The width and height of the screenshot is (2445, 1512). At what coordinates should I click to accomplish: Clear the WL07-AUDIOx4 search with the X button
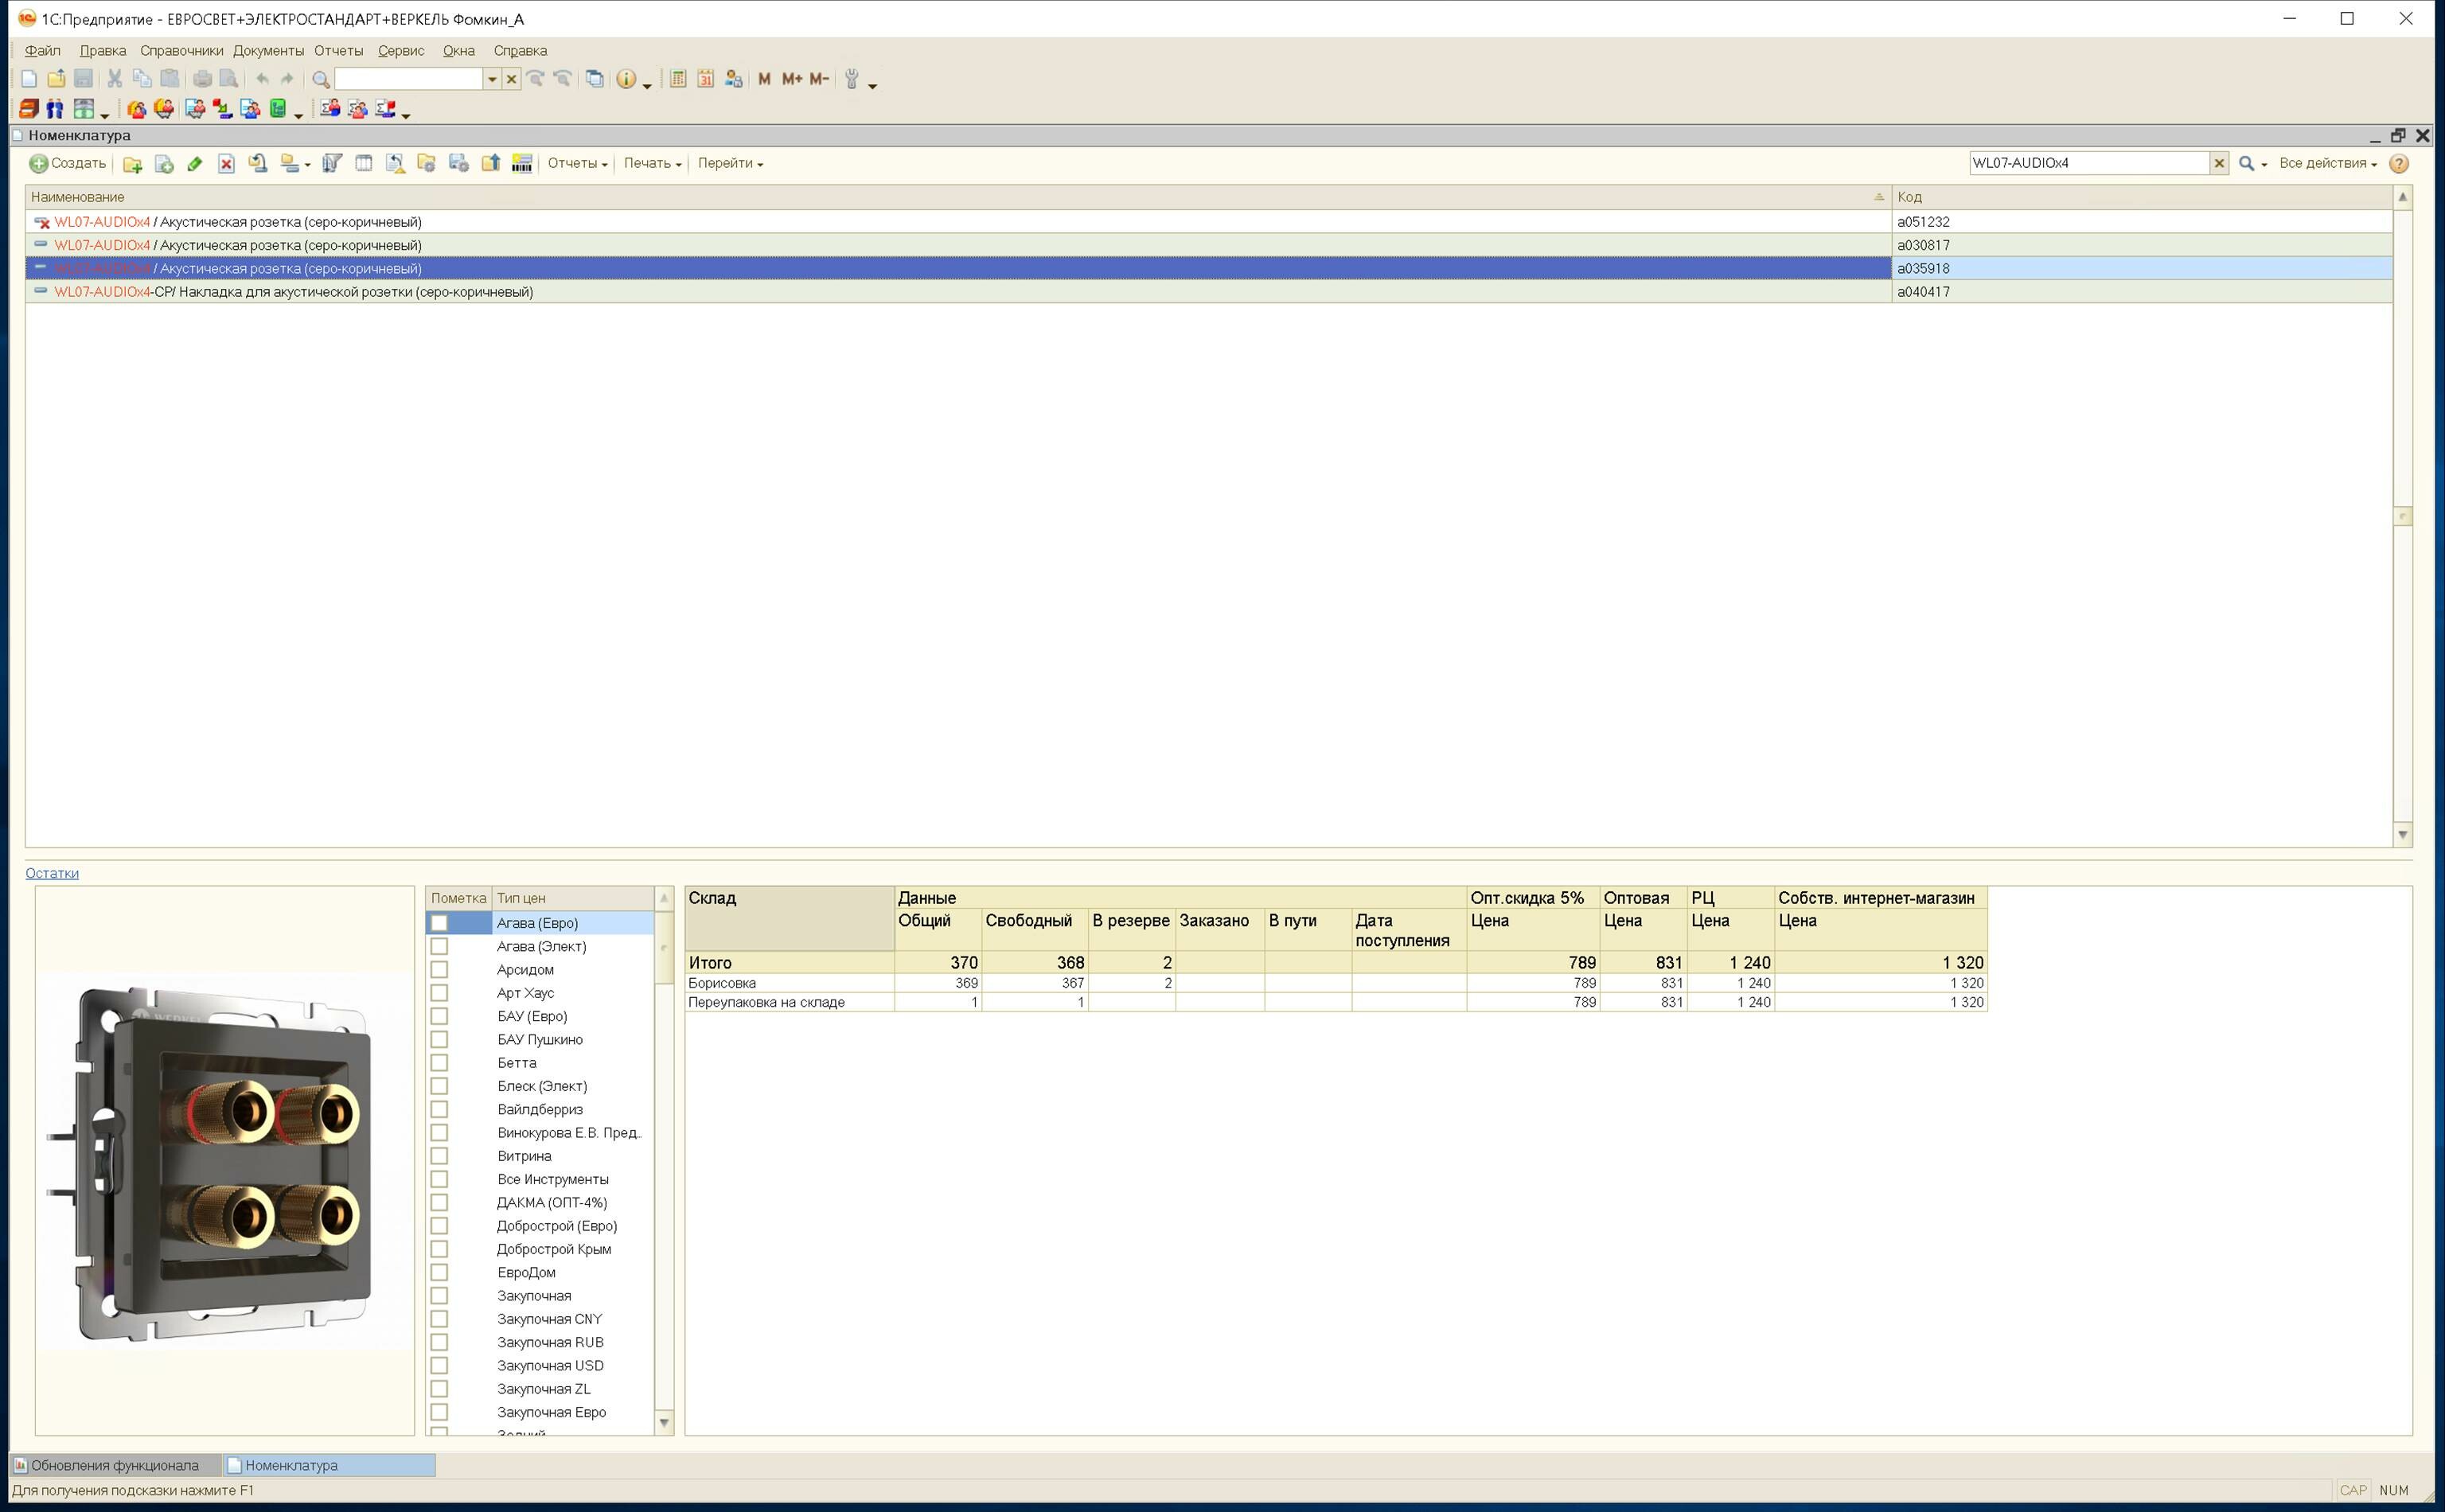(x=2219, y=164)
